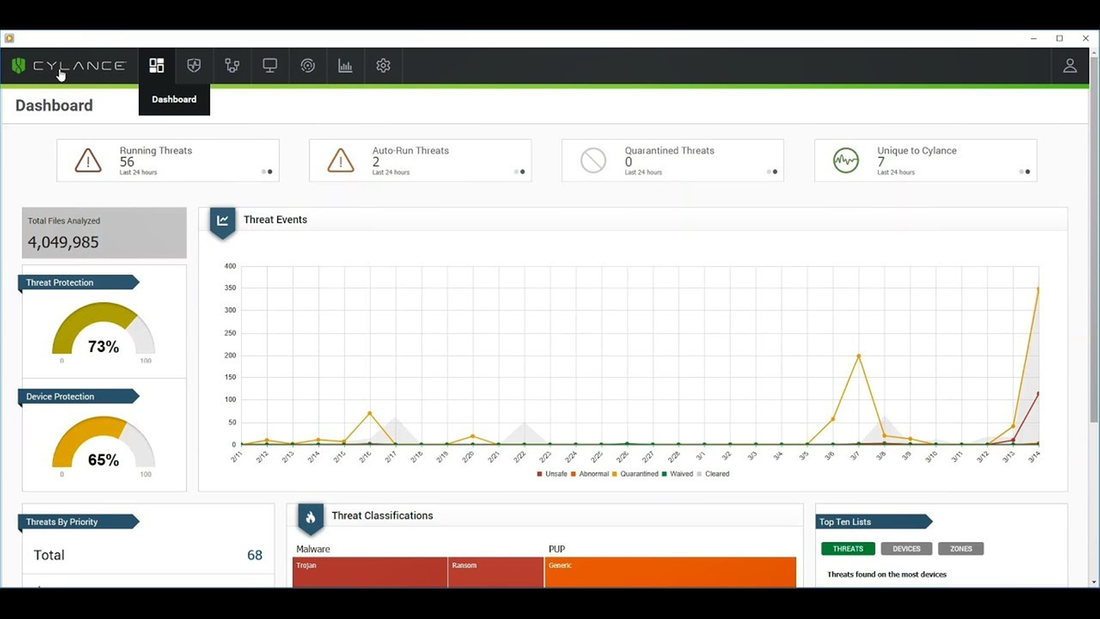
Task: Click the Malware classification heading
Action: tap(313, 549)
